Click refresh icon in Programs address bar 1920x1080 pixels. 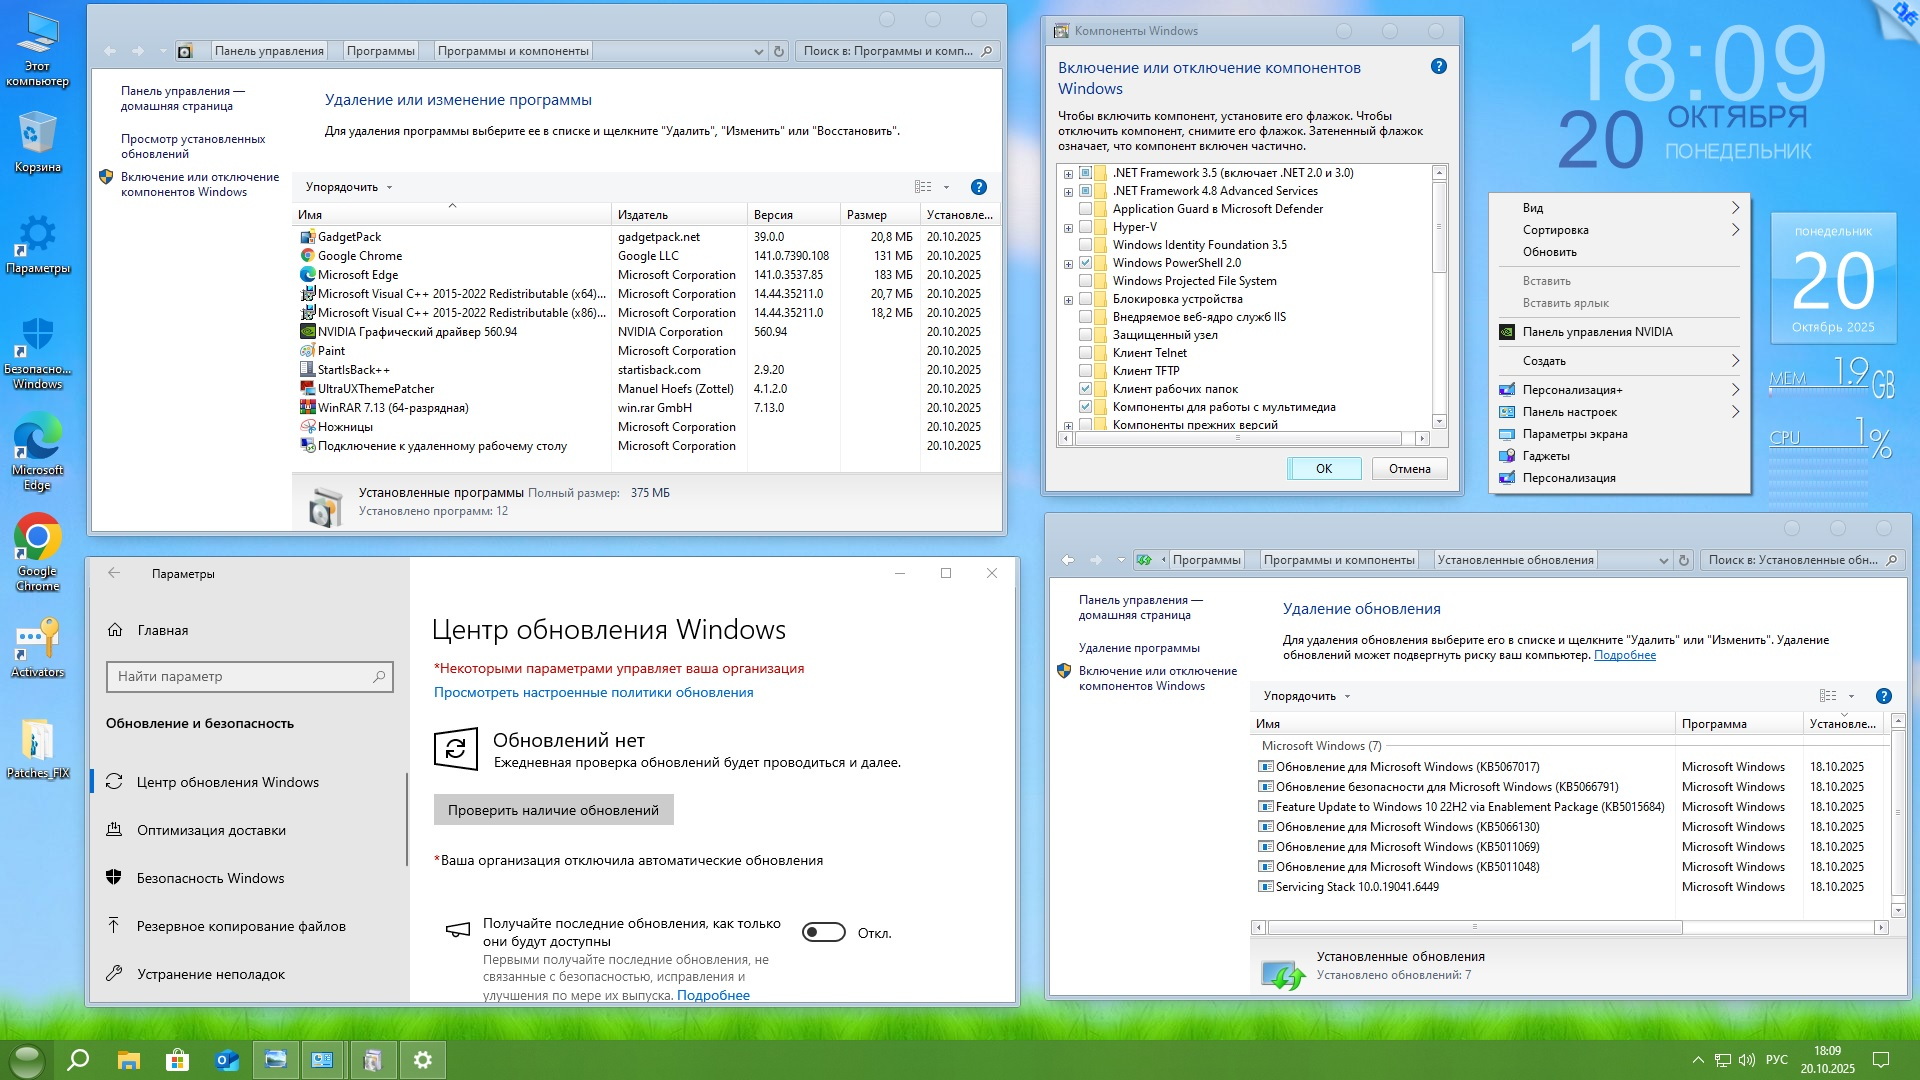click(x=779, y=51)
